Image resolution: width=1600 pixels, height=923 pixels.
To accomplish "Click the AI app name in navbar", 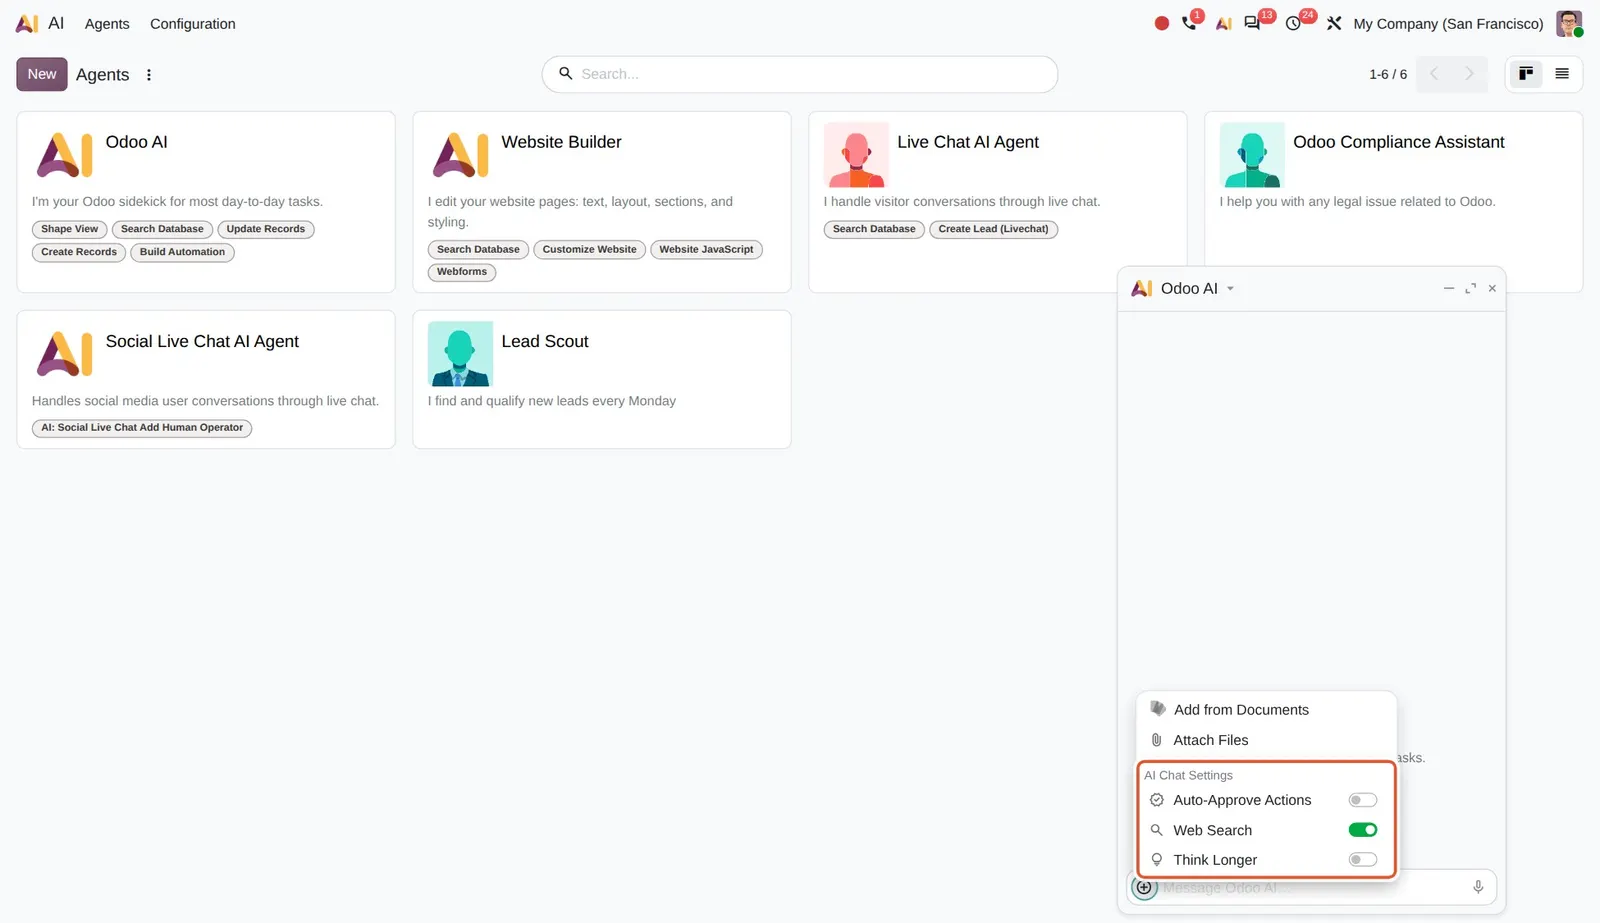I will click(56, 23).
